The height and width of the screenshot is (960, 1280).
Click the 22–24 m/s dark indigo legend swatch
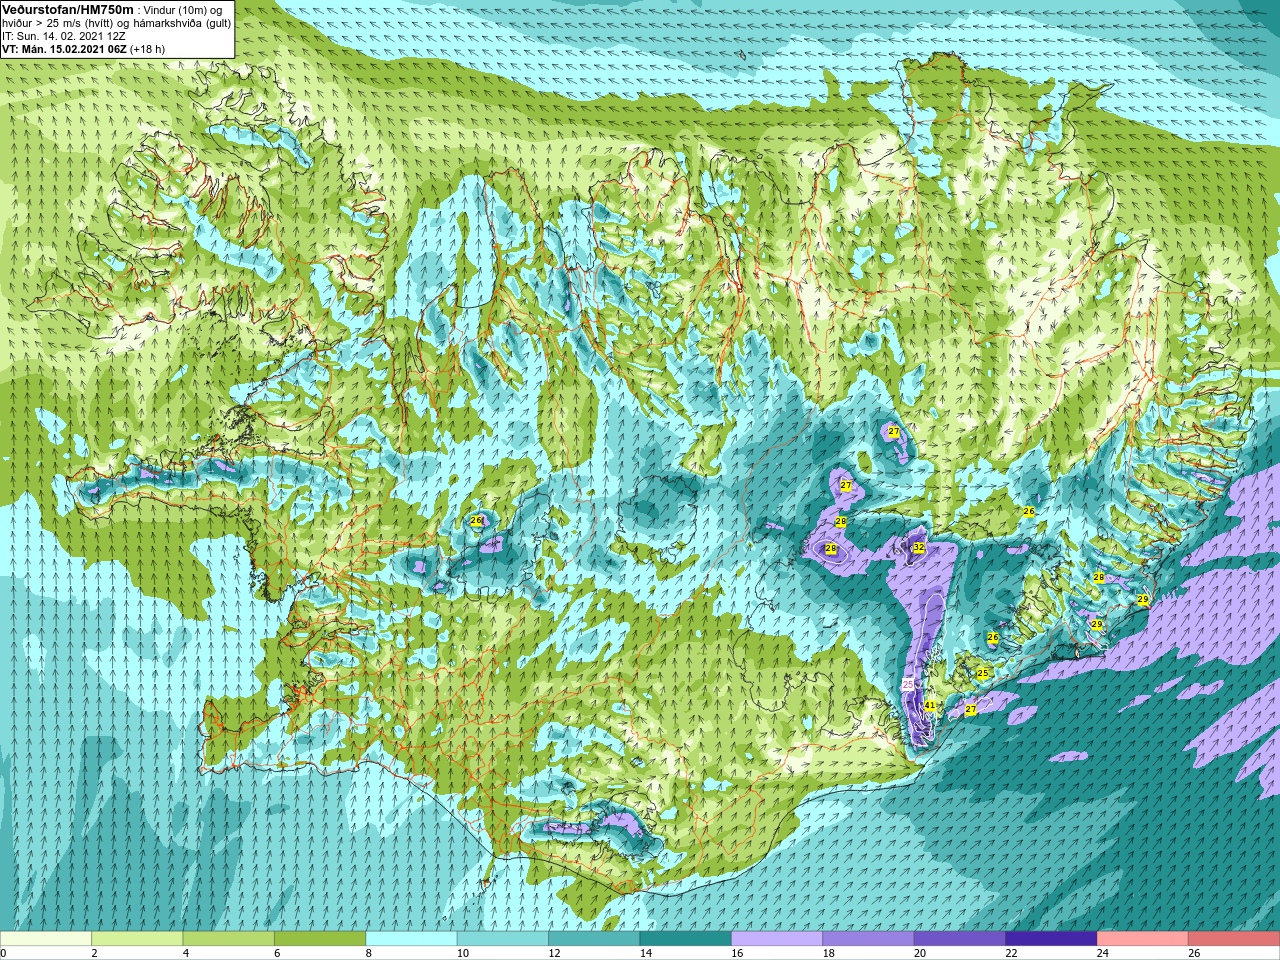[x=1052, y=940]
